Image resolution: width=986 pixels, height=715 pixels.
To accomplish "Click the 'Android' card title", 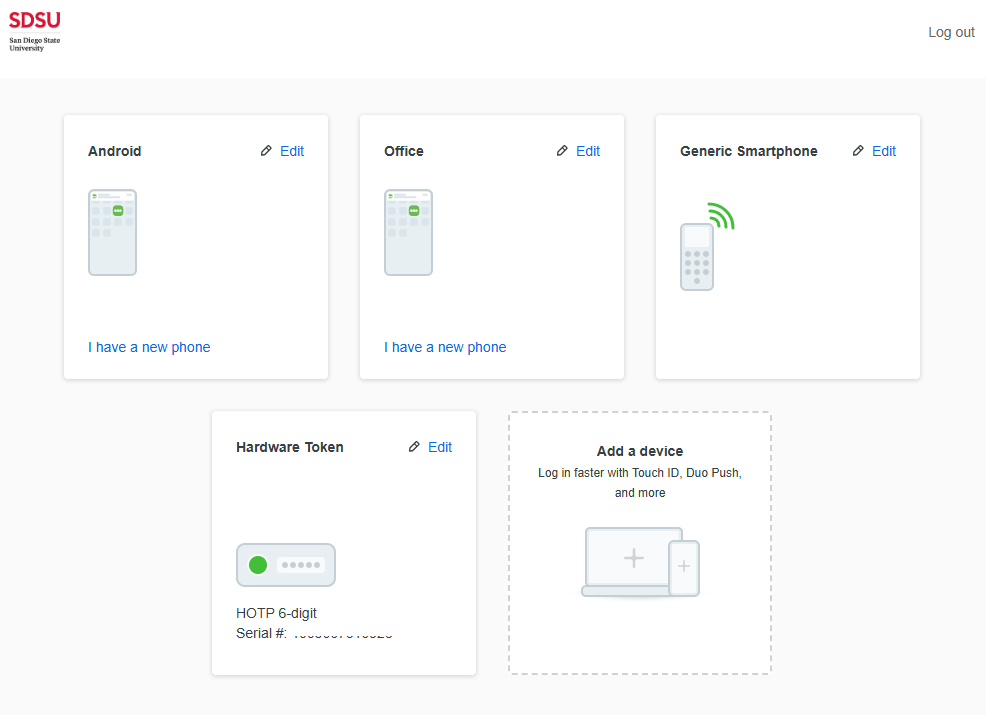I will click(114, 151).
